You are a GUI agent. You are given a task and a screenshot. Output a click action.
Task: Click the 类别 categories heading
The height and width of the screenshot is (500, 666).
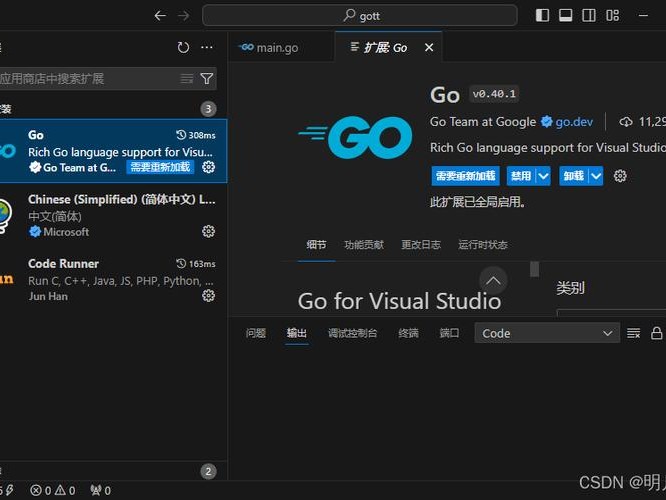(x=570, y=288)
